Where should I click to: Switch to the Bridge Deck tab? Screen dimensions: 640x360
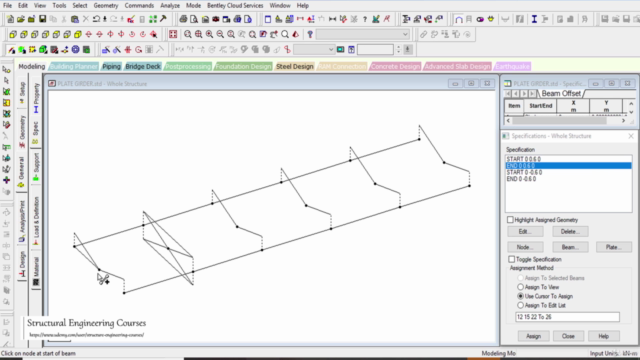(143, 66)
